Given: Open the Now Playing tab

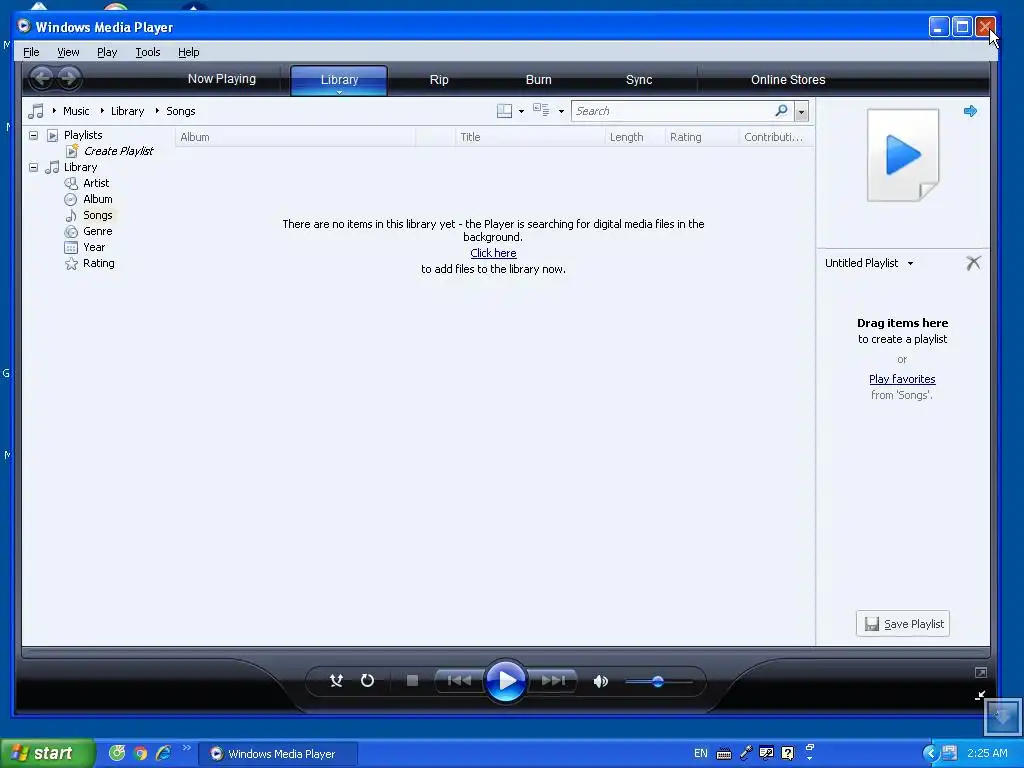Looking at the screenshot, I should click(x=221, y=79).
